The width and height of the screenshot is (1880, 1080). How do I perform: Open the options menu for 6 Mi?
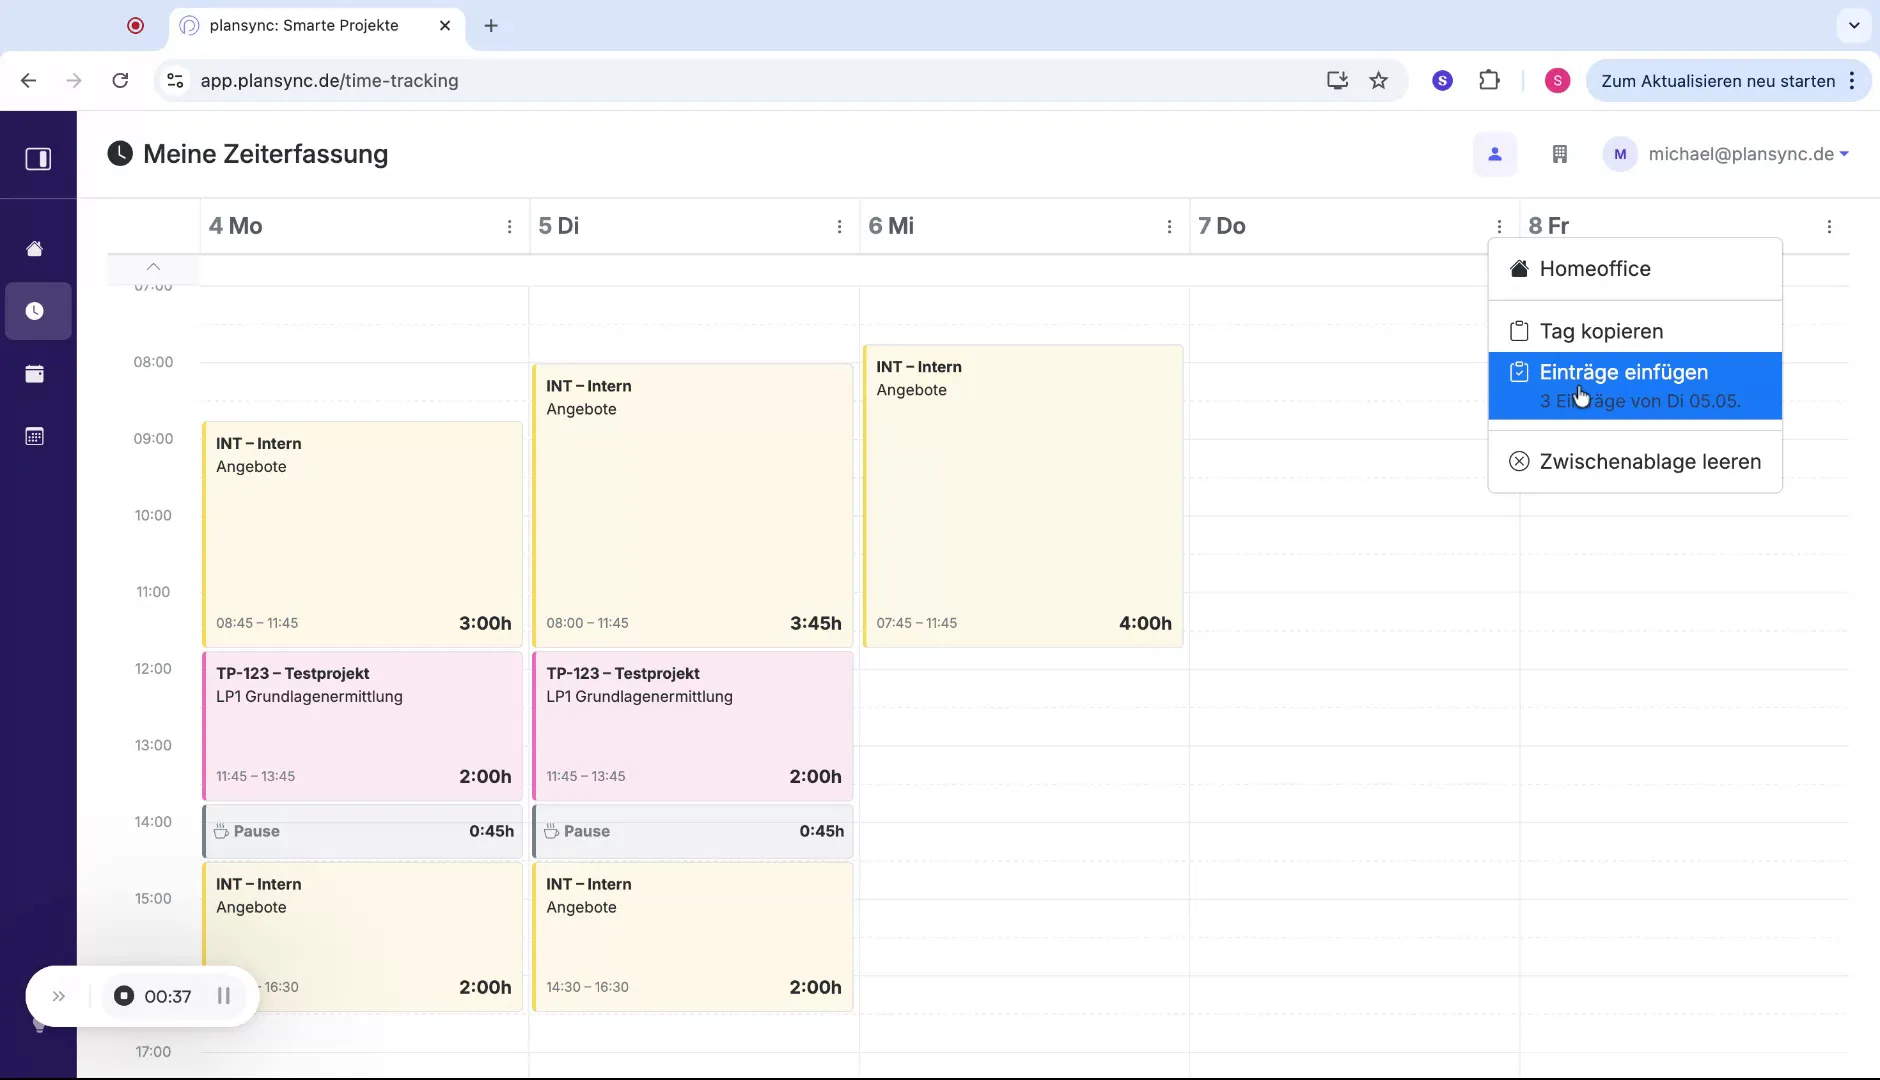pyautogui.click(x=1169, y=227)
